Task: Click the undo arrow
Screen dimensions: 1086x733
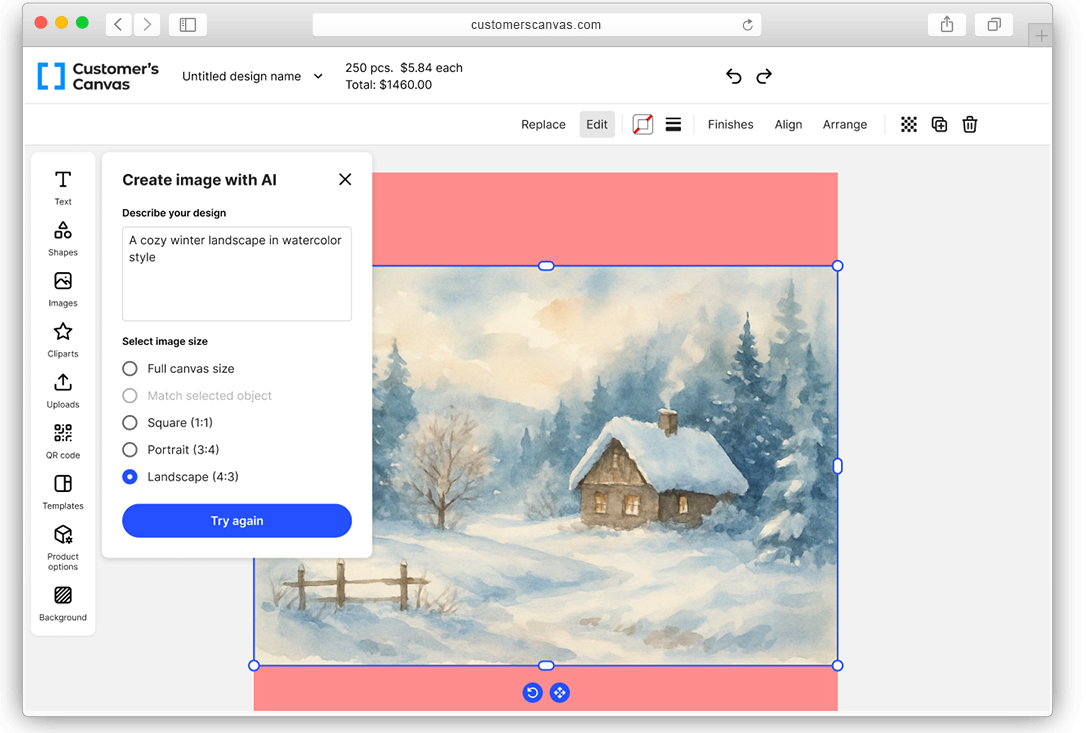Action: coord(733,76)
